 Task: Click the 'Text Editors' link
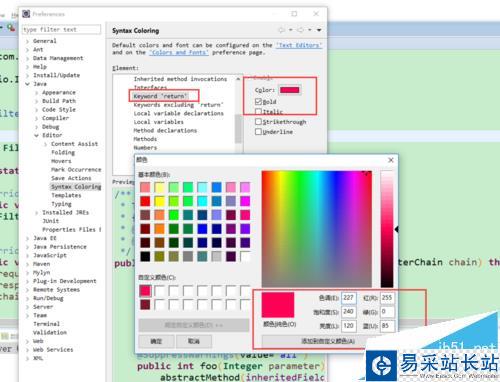(299, 45)
